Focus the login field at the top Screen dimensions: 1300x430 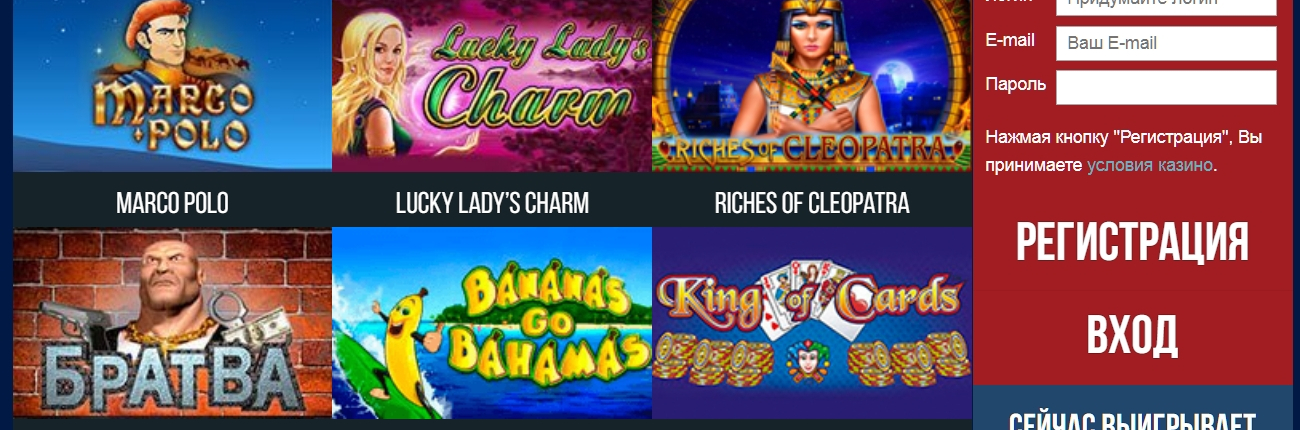coord(1166,7)
